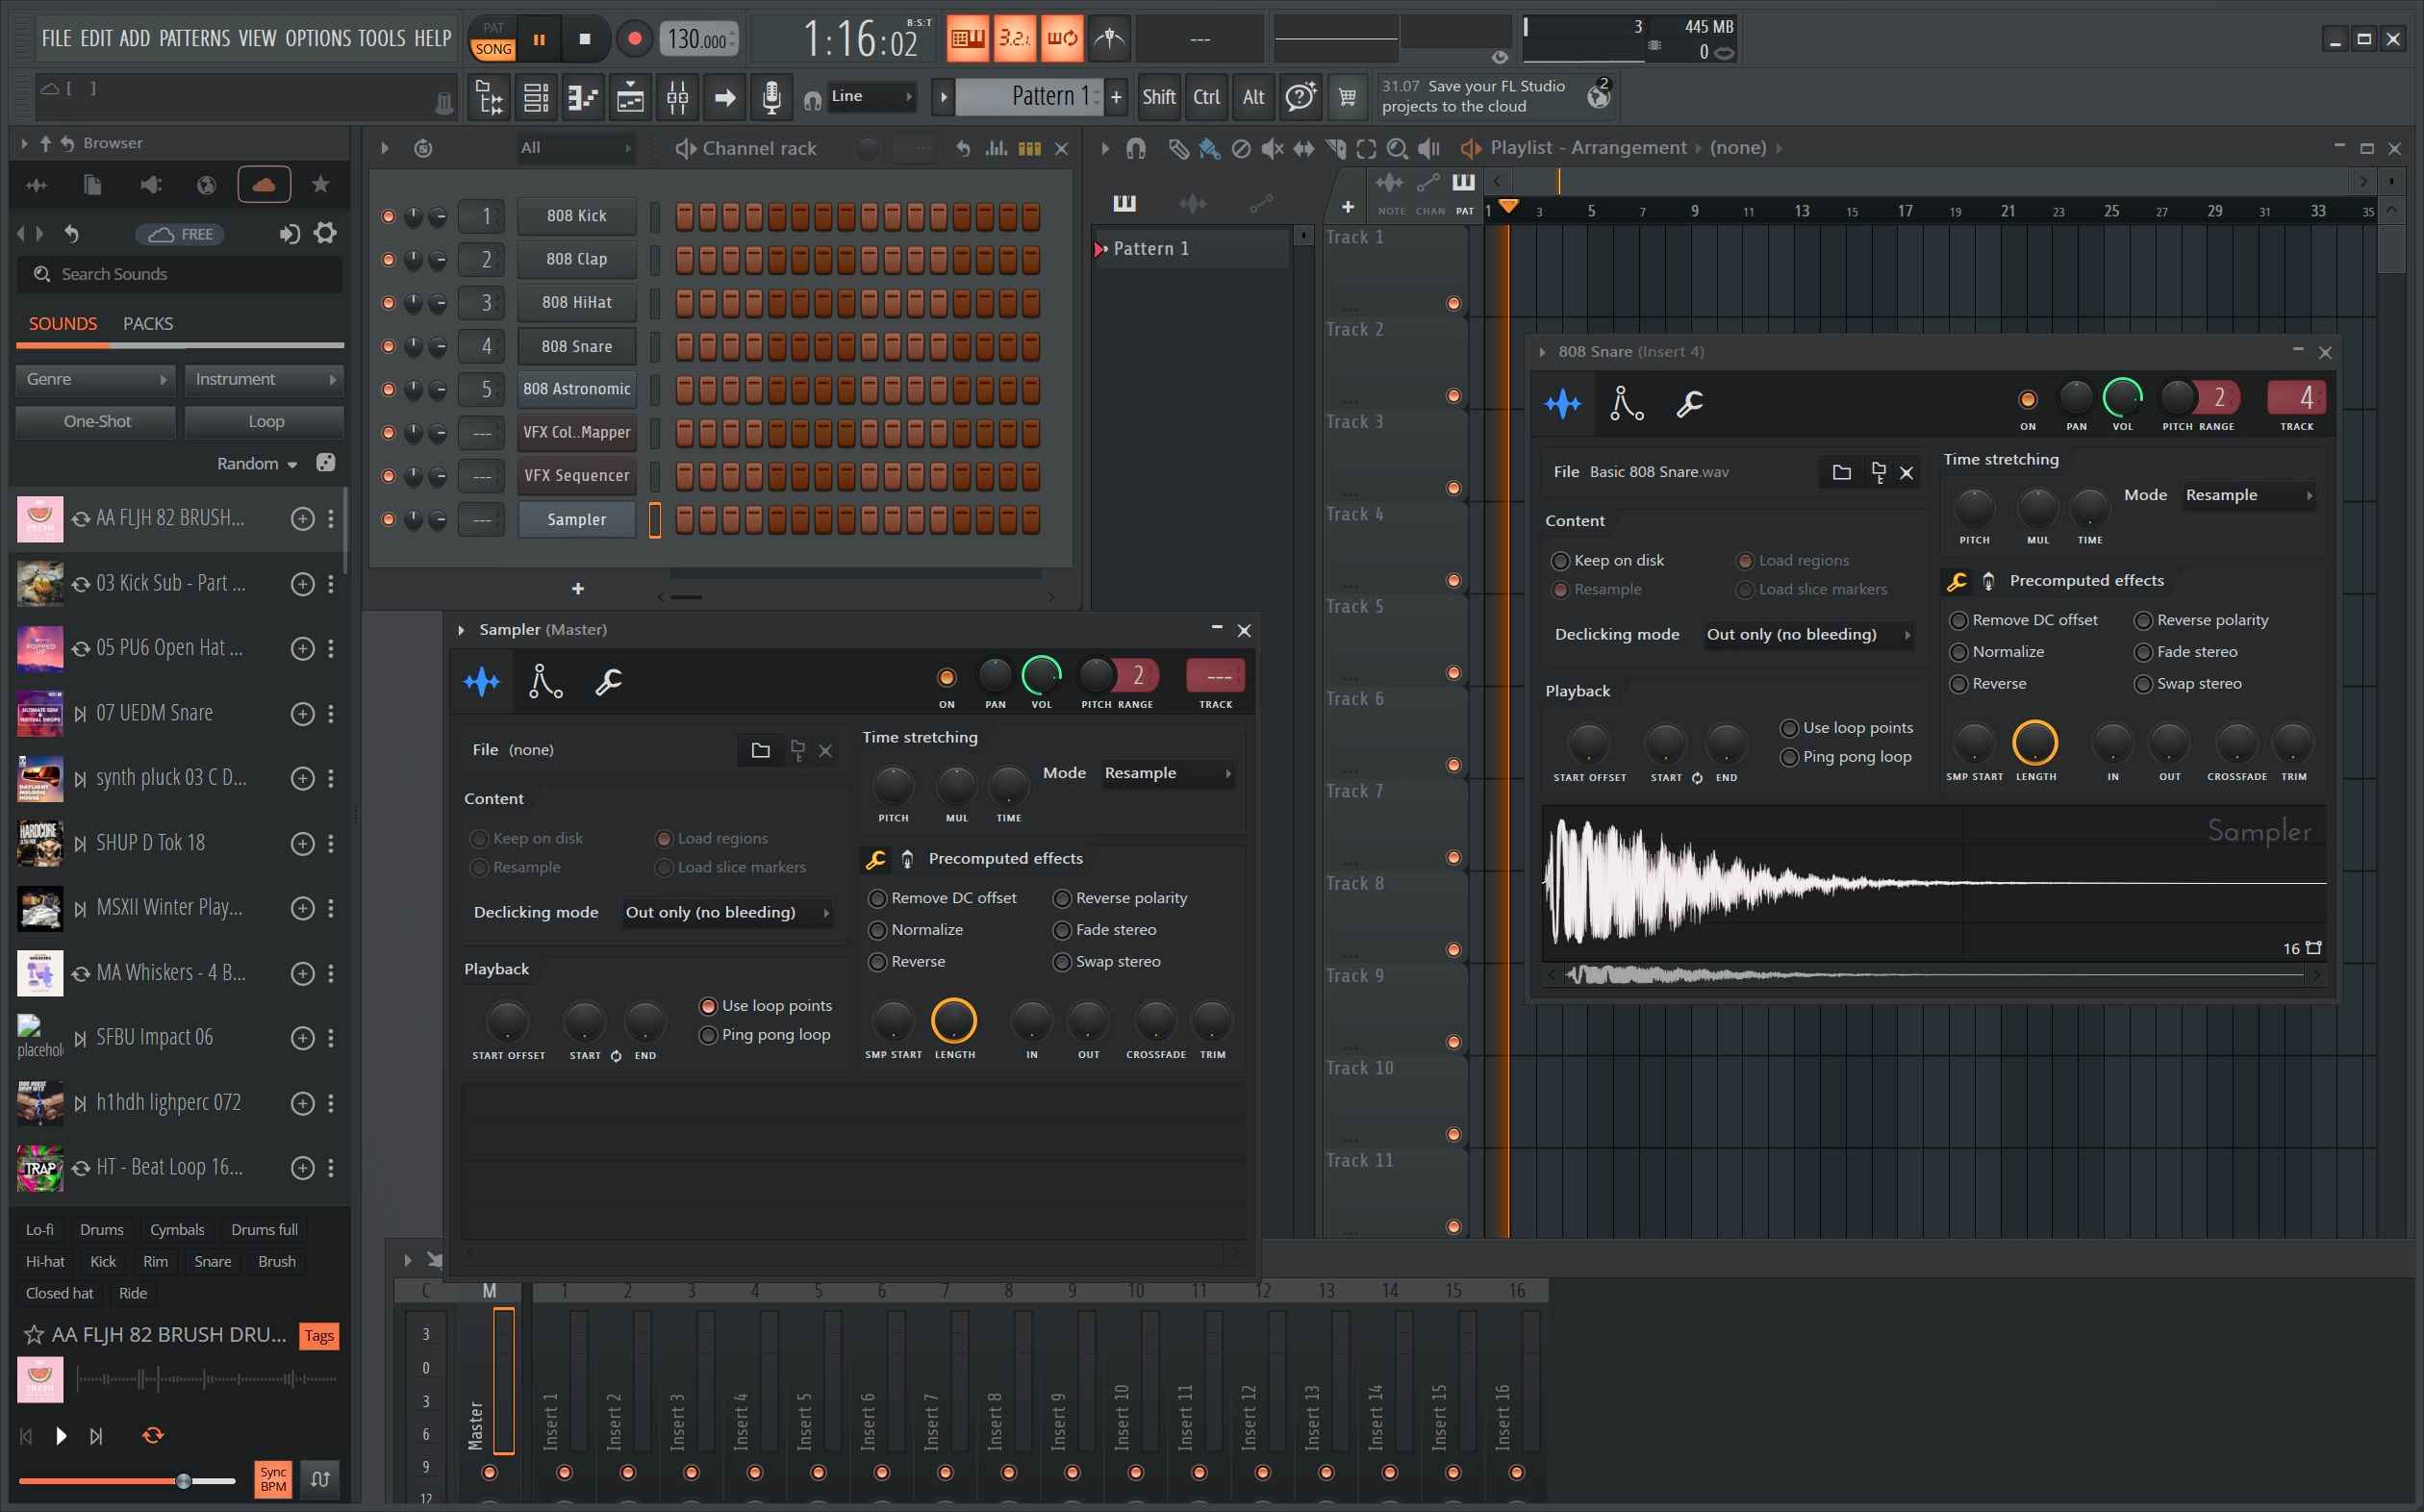
Task: Select the 808 Astronomic channel button
Action: pos(577,389)
